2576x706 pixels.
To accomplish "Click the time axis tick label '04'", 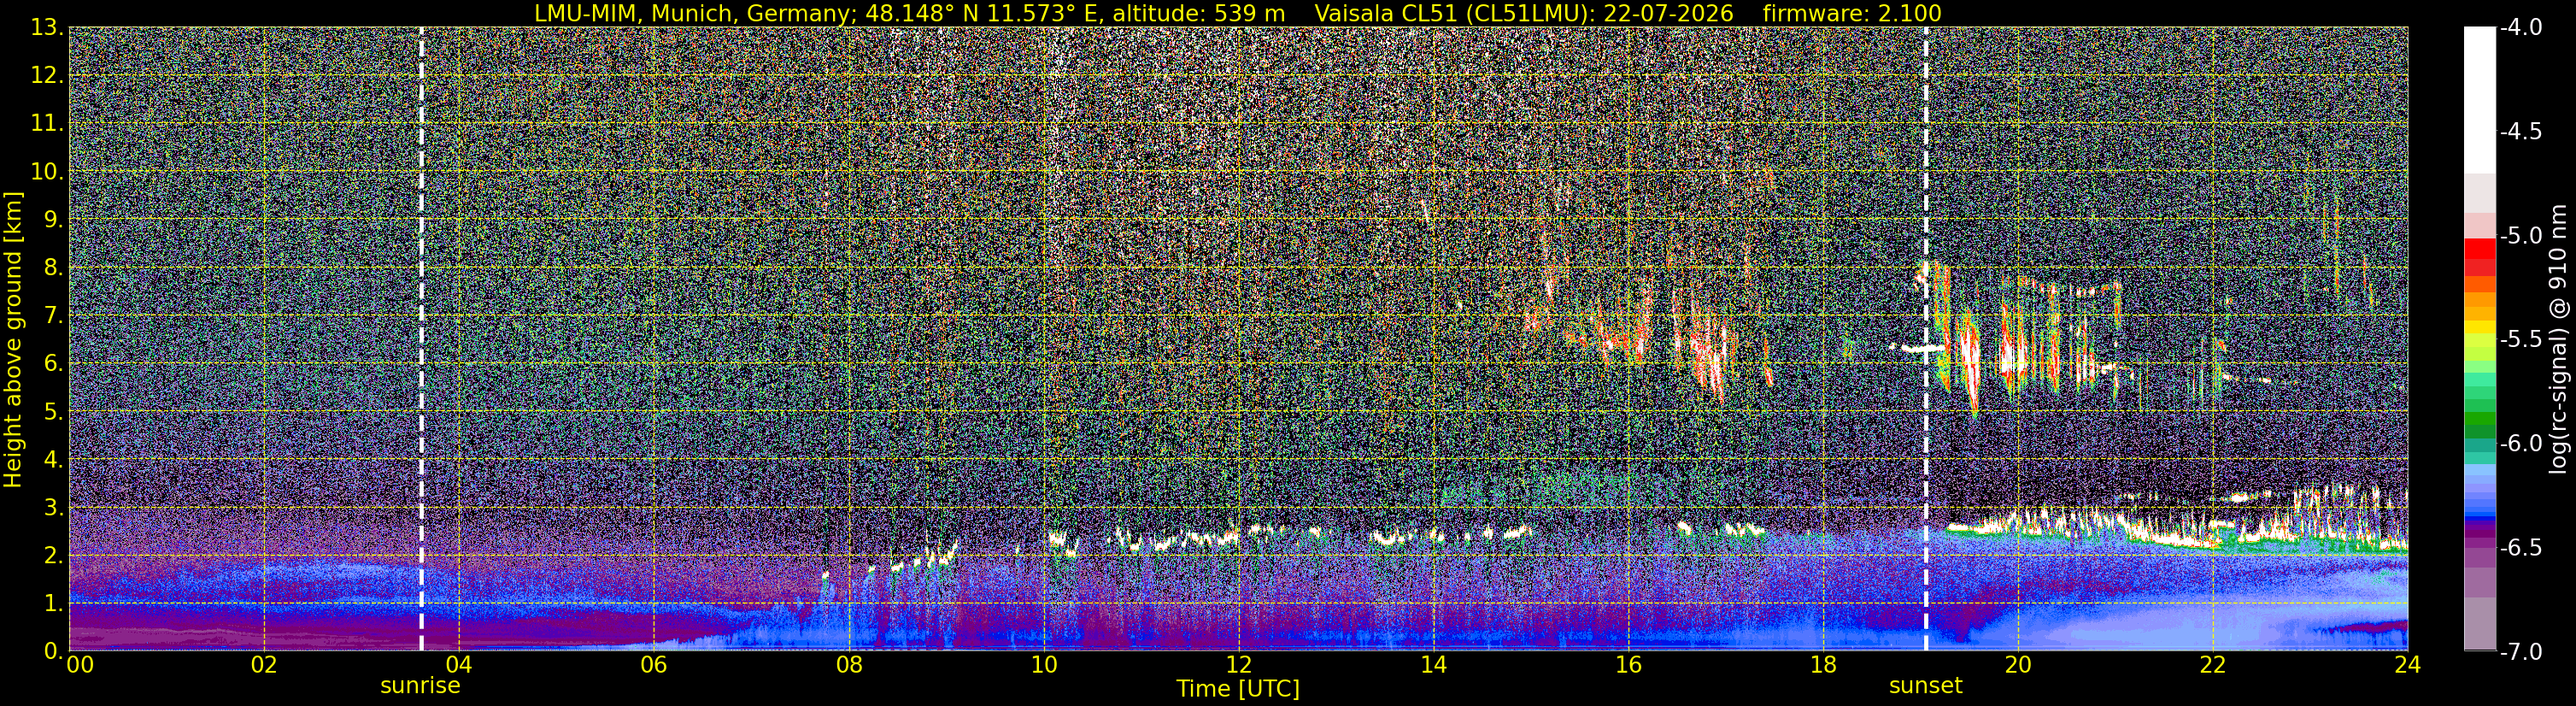I will click(458, 665).
